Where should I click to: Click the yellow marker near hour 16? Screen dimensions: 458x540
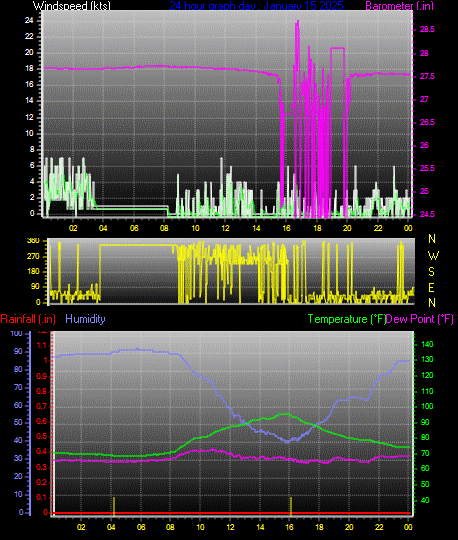[291, 506]
